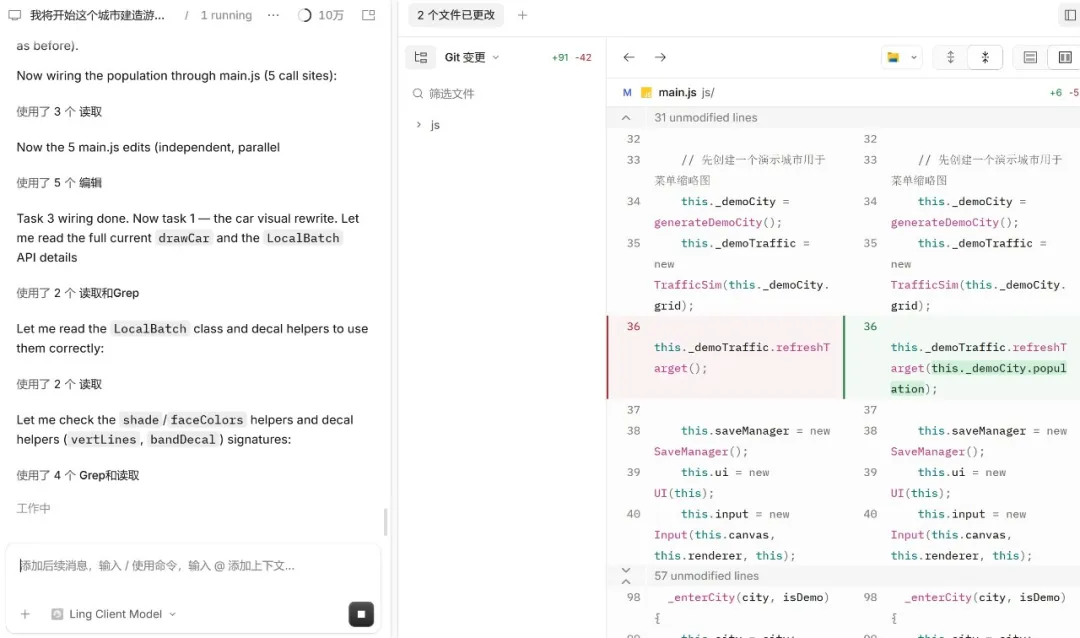Go to previous change with left arrow
Screen dimensions: 1080x638
[x=628, y=57]
